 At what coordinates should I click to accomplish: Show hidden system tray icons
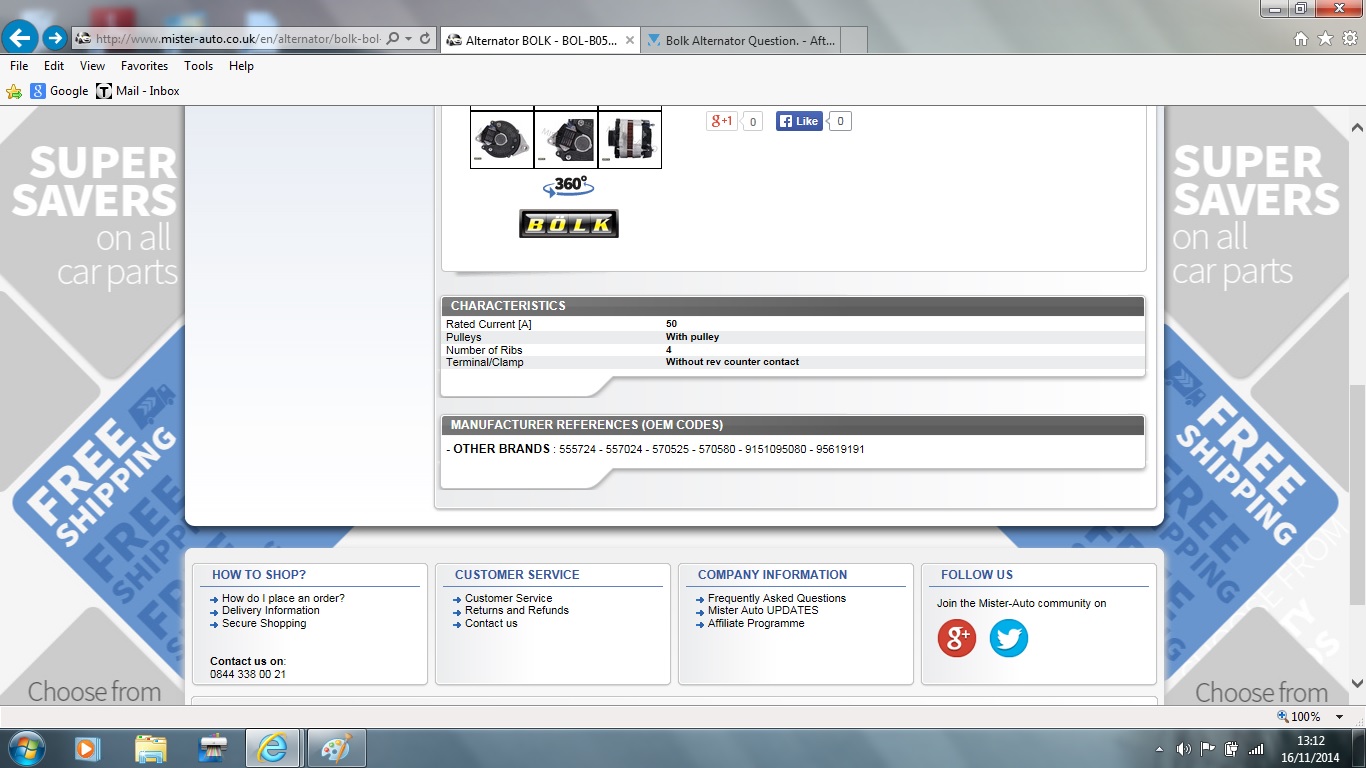click(x=1159, y=749)
